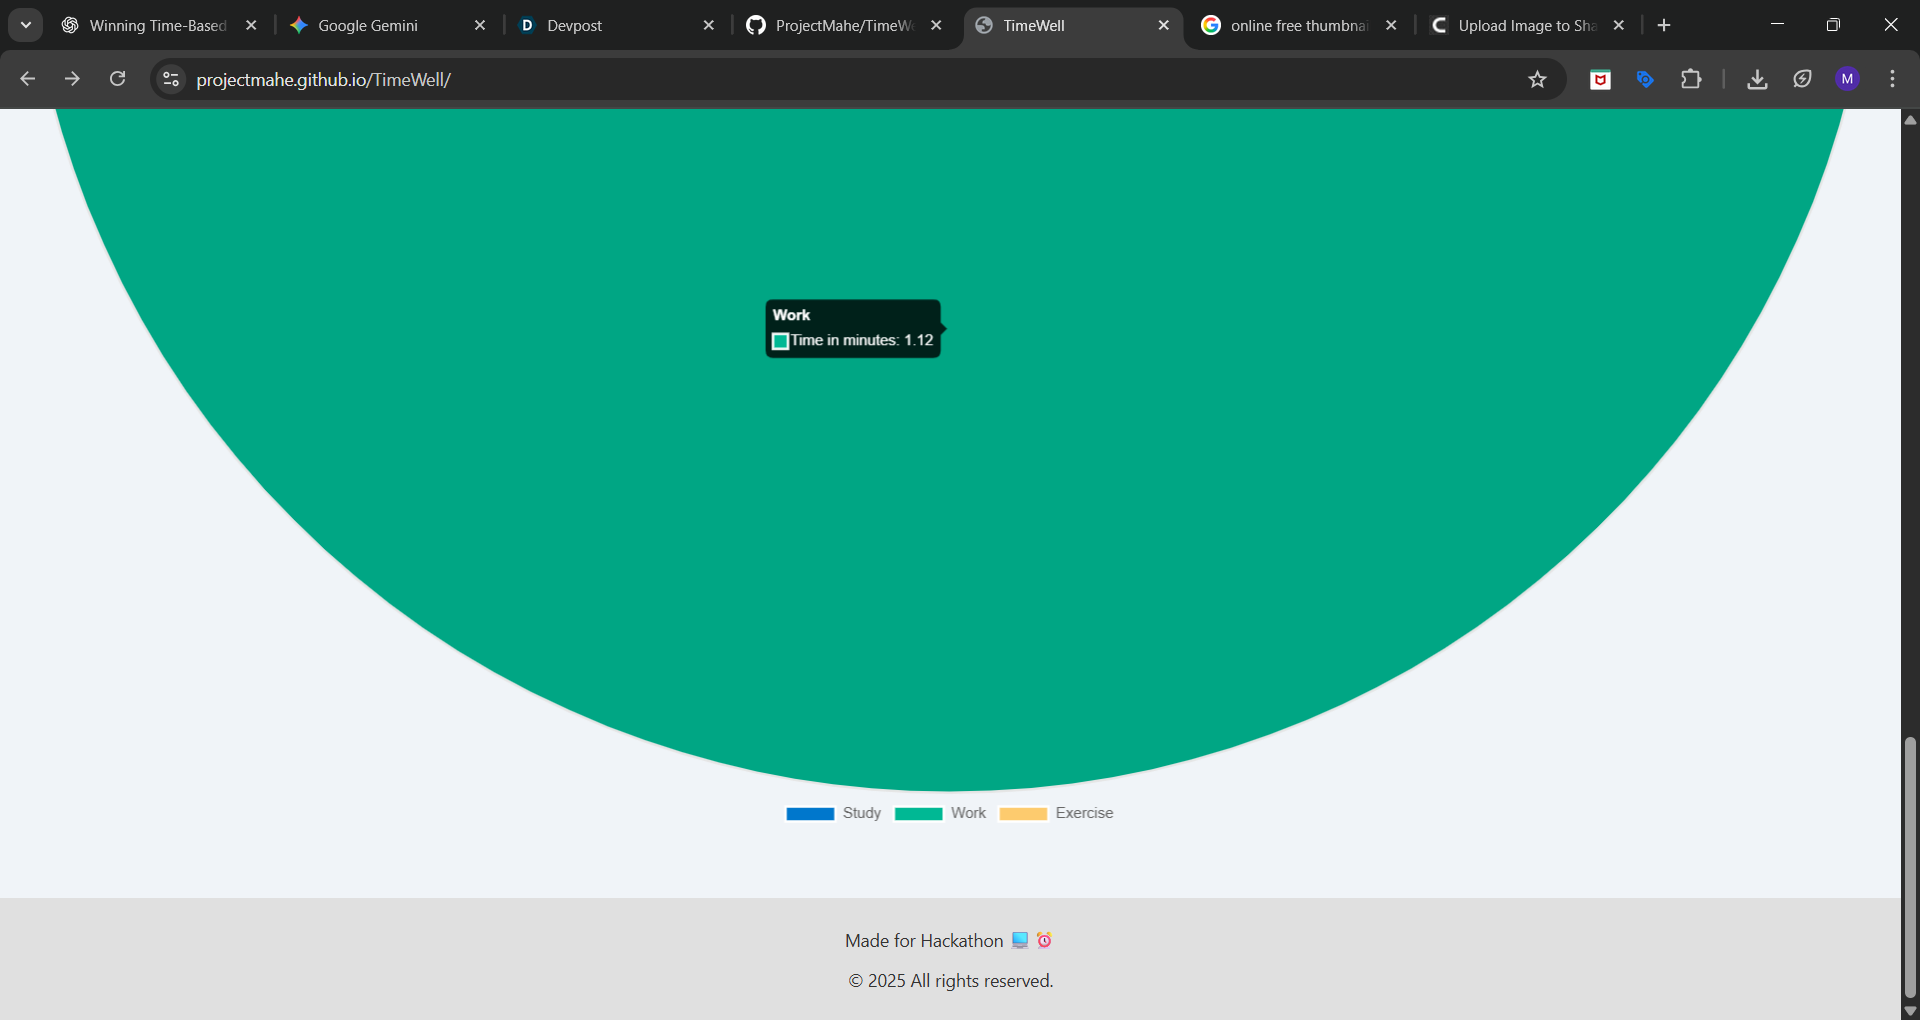
Task: Click the page vertical scrollbar thumb
Action: pos(1910,867)
